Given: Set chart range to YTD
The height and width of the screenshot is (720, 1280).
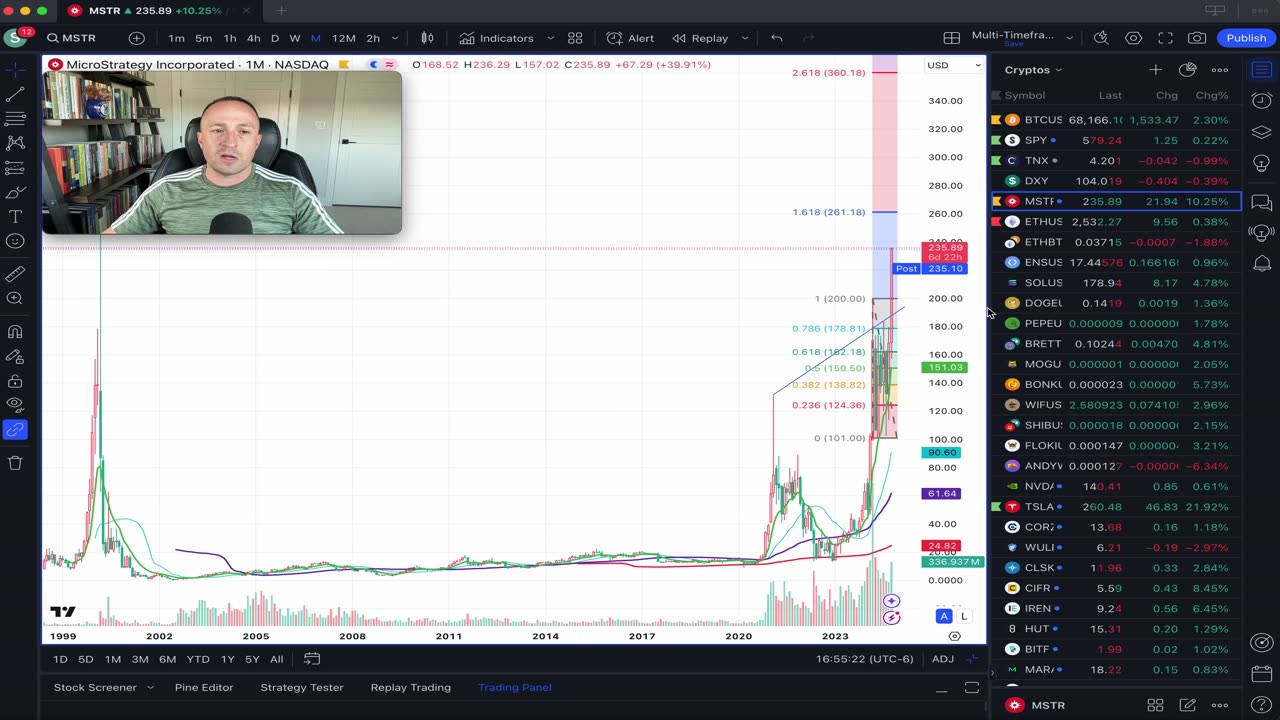Looking at the screenshot, I should pyautogui.click(x=198, y=659).
